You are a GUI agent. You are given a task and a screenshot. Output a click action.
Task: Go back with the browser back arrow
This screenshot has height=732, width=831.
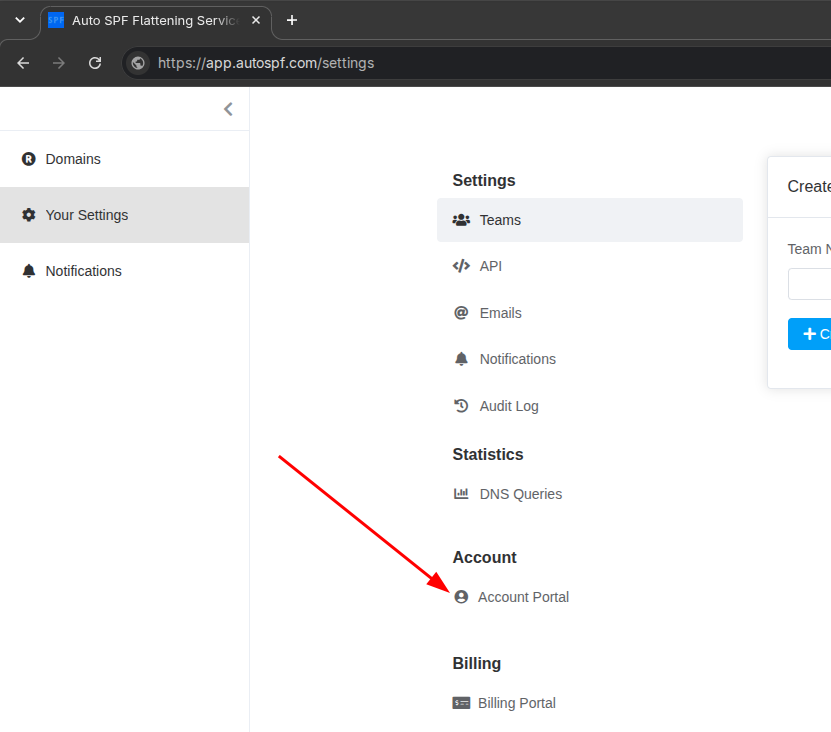click(23, 63)
